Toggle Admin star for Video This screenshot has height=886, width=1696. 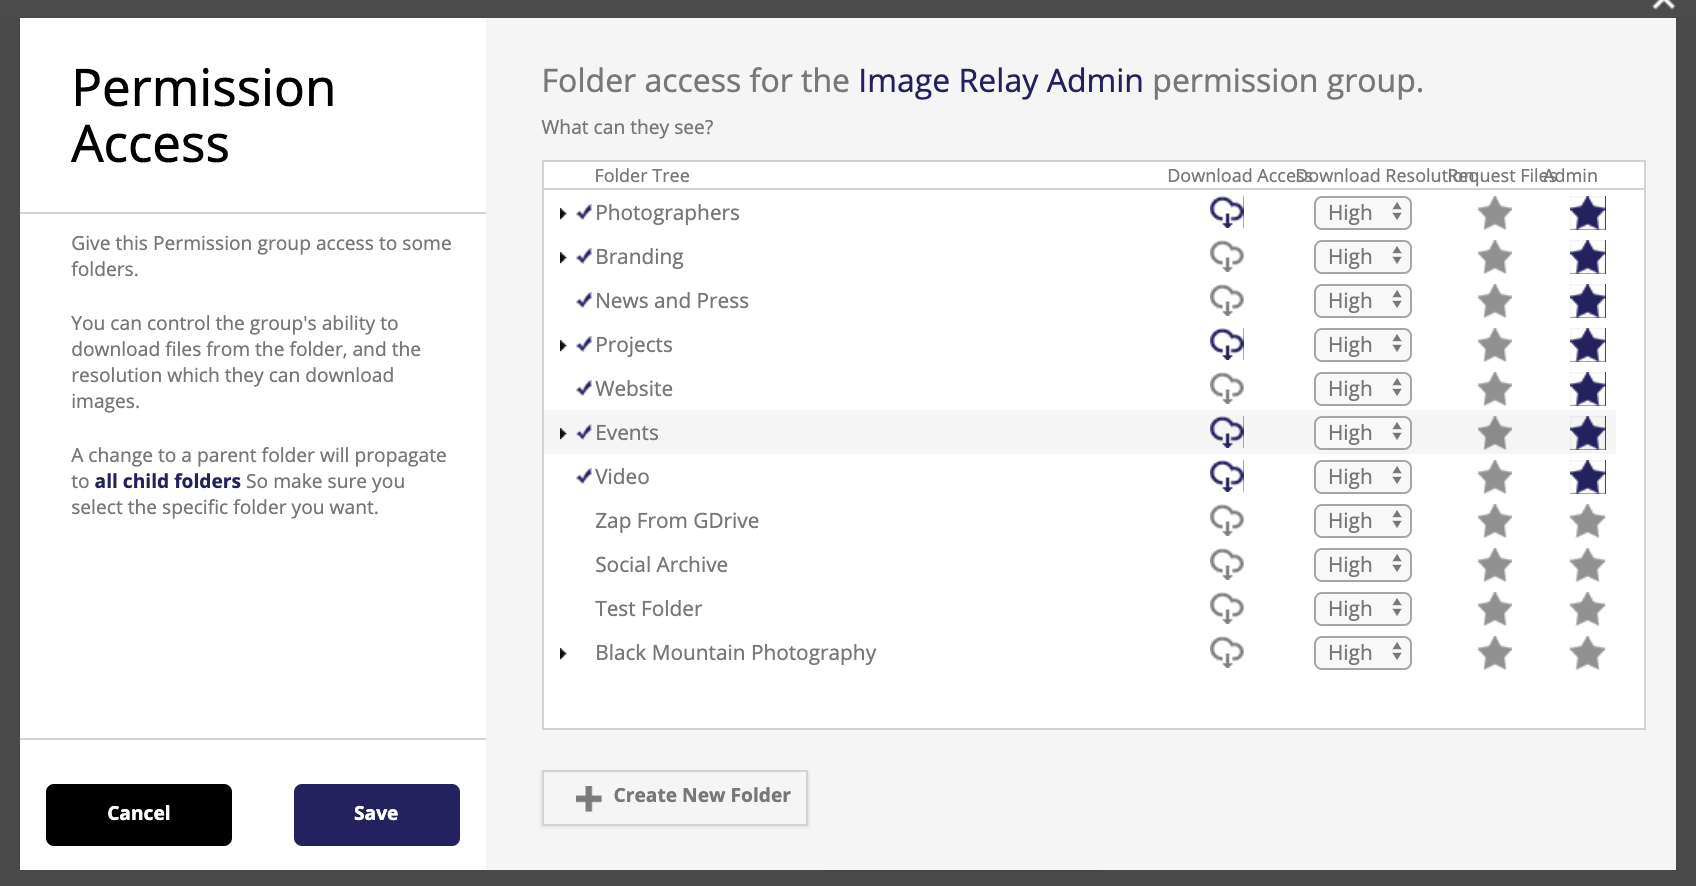[1588, 477]
